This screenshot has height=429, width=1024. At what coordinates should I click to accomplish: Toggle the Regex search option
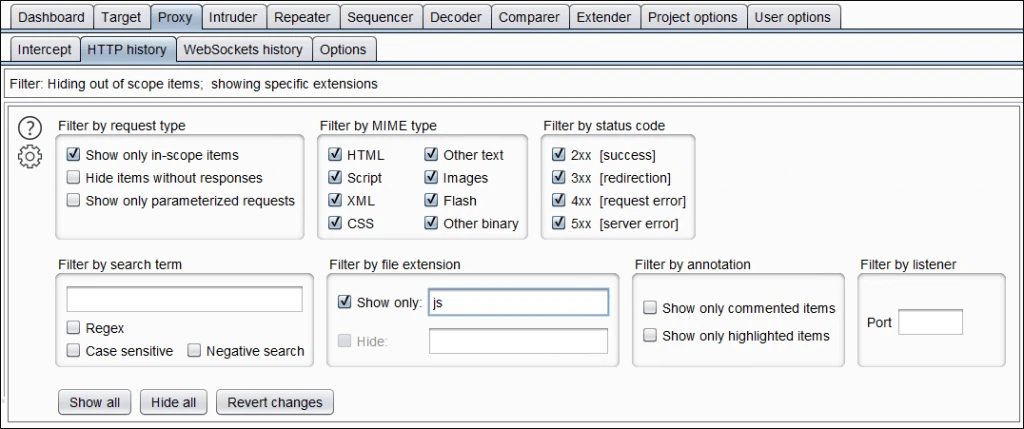point(74,328)
